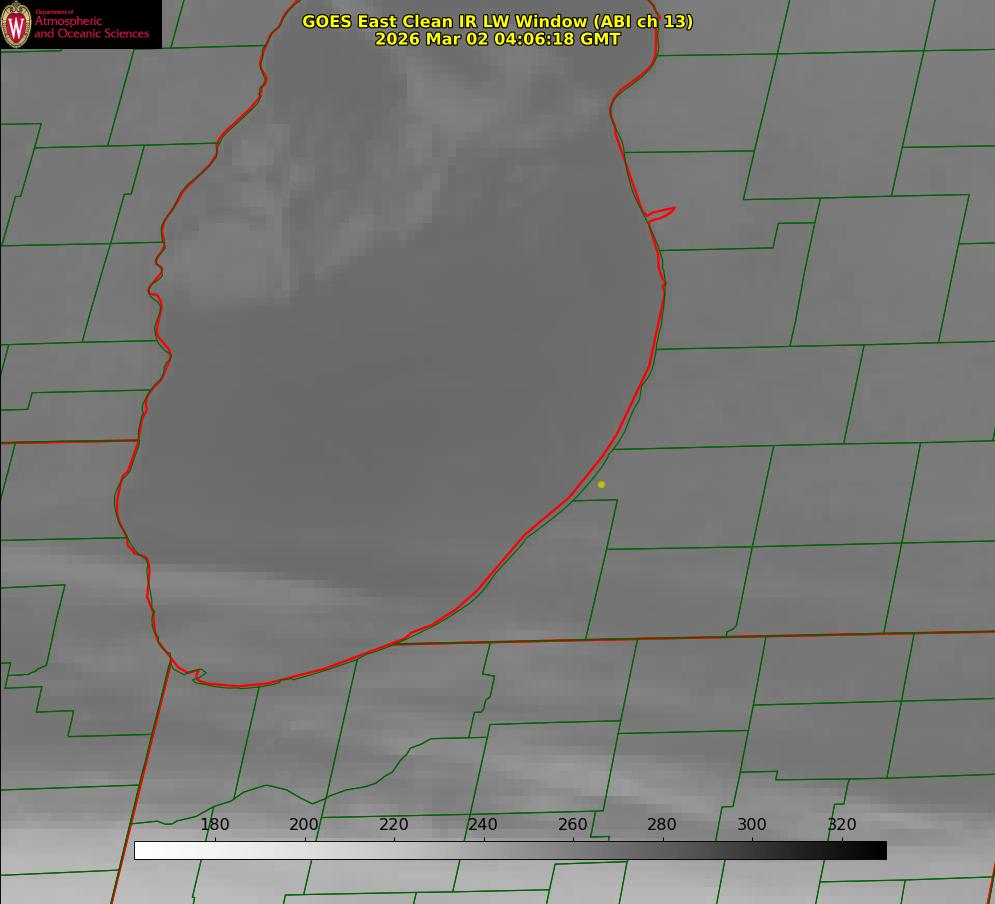Click the University of Wisconsin crest logo

coord(16,24)
